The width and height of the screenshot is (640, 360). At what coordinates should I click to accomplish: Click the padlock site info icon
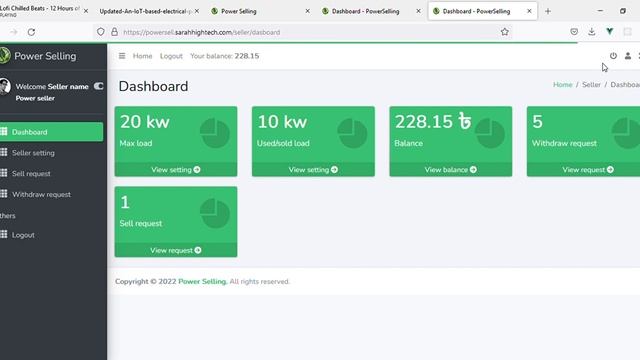pyautogui.click(x=115, y=32)
